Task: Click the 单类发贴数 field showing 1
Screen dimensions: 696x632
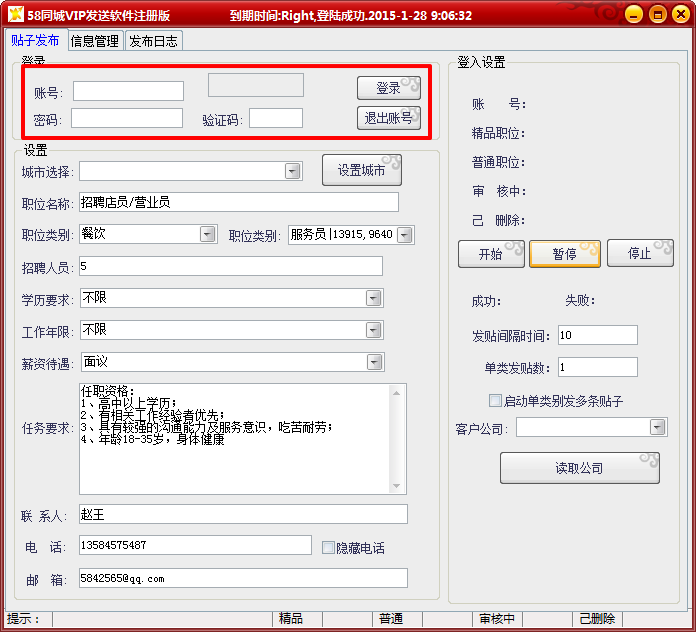Action: tap(598, 367)
